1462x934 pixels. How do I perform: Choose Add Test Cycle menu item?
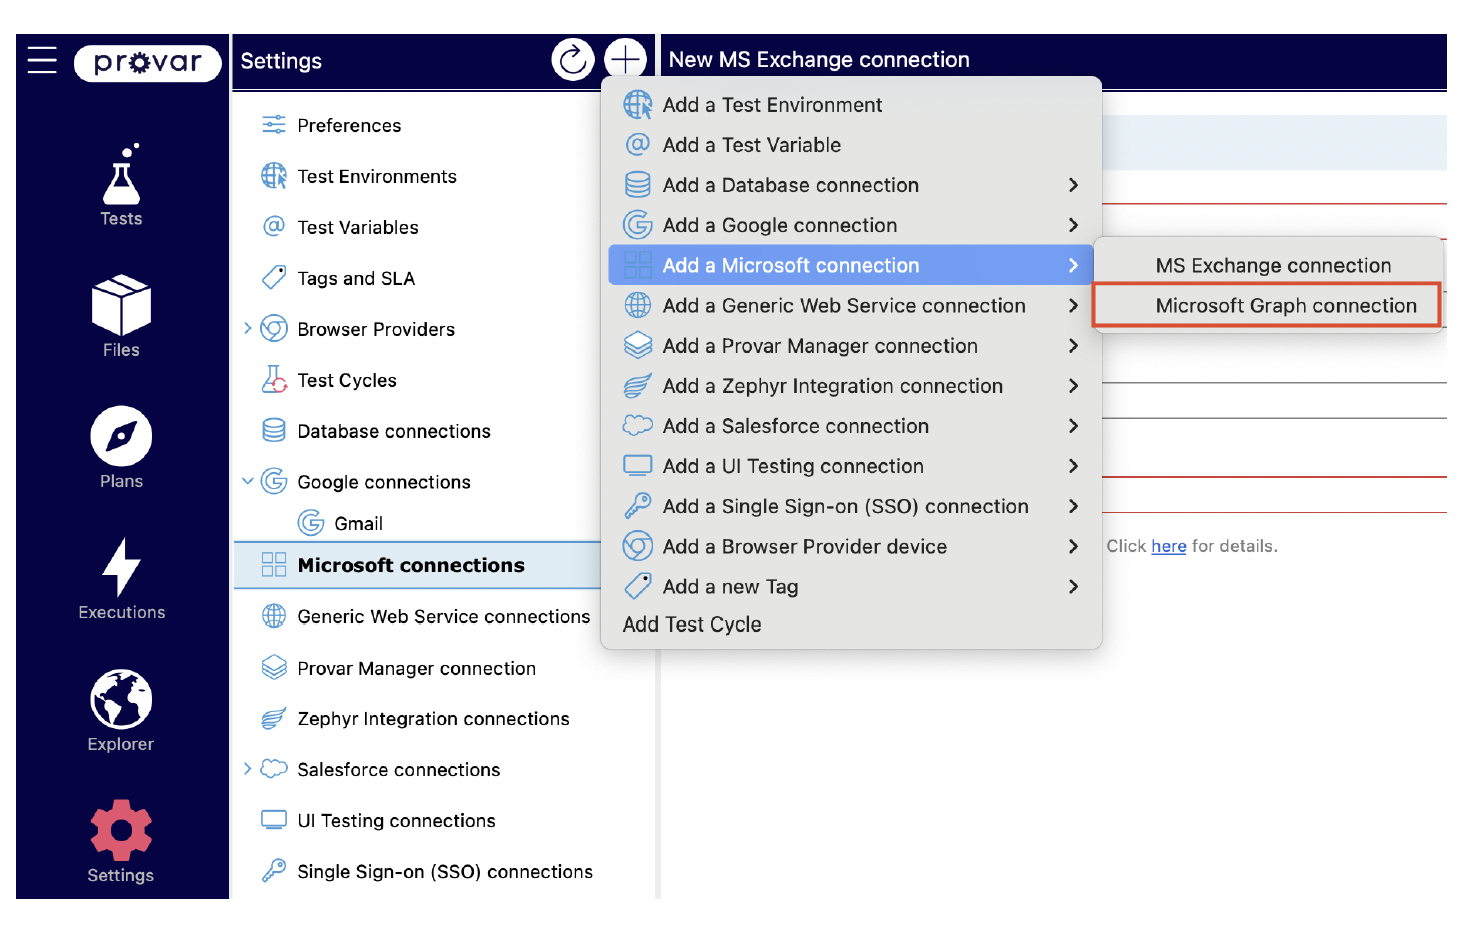tap(852, 624)
